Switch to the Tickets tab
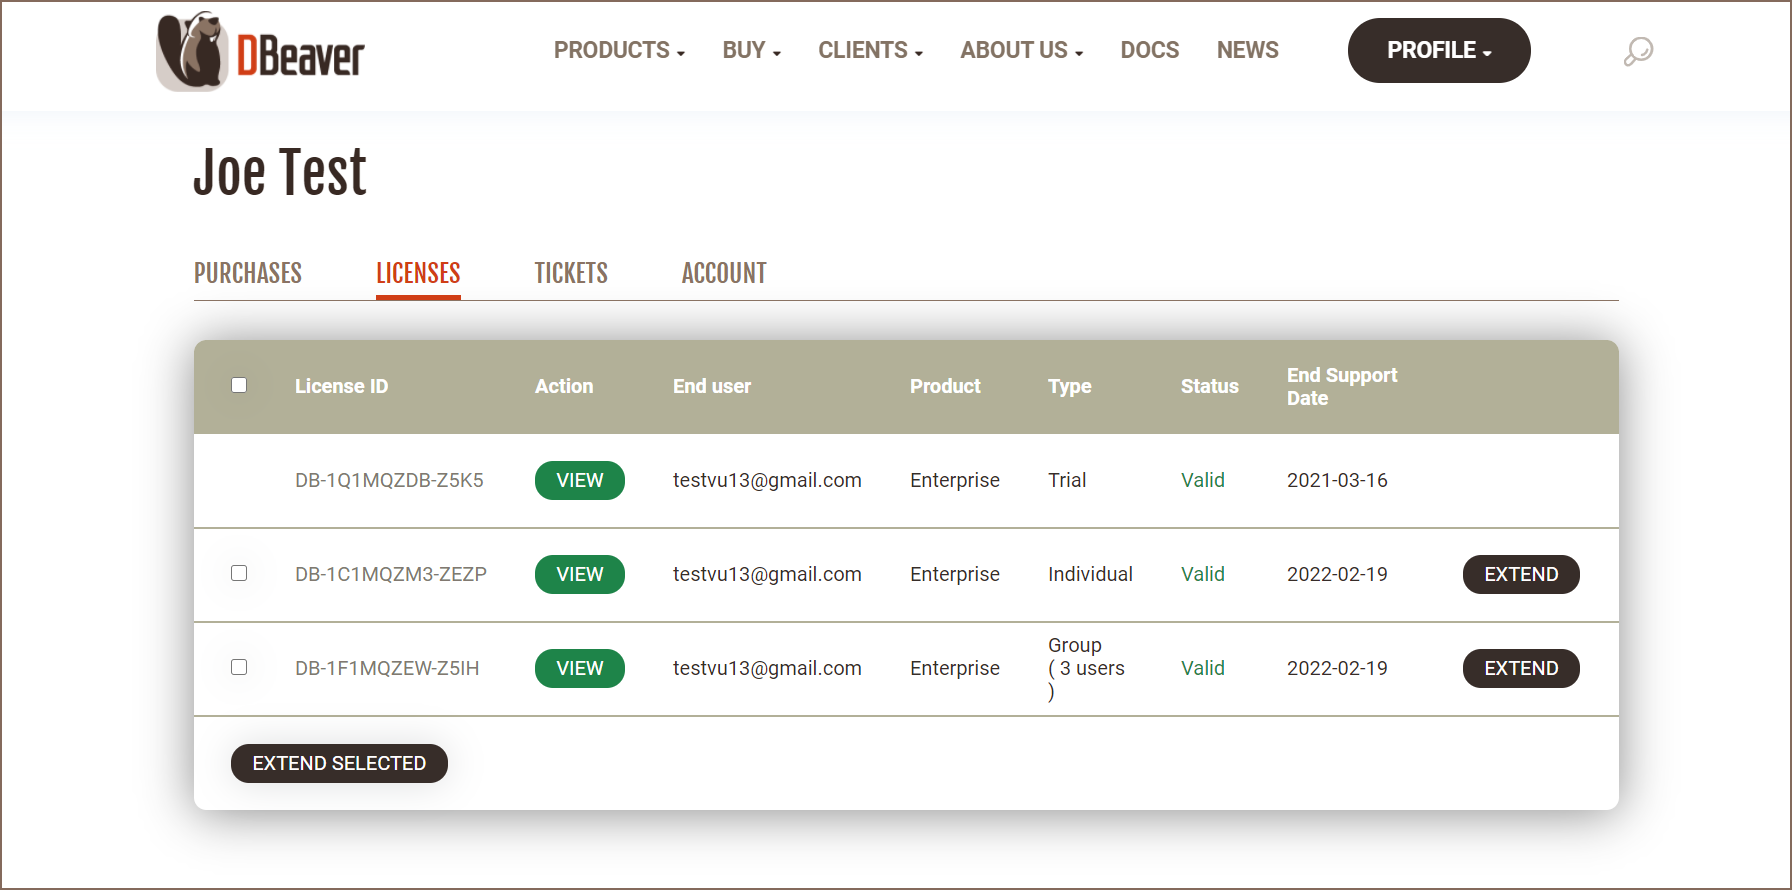This screenshot has height=890, width=1792. pos(571,273)
